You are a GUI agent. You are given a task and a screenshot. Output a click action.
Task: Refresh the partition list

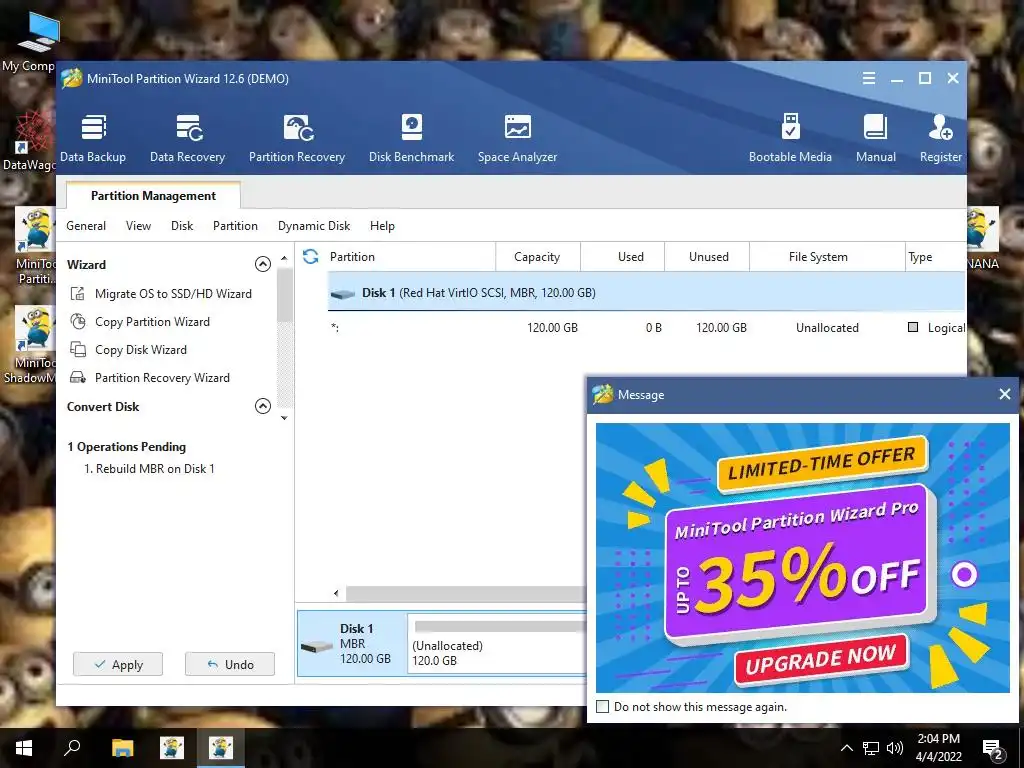pos(311,257)
